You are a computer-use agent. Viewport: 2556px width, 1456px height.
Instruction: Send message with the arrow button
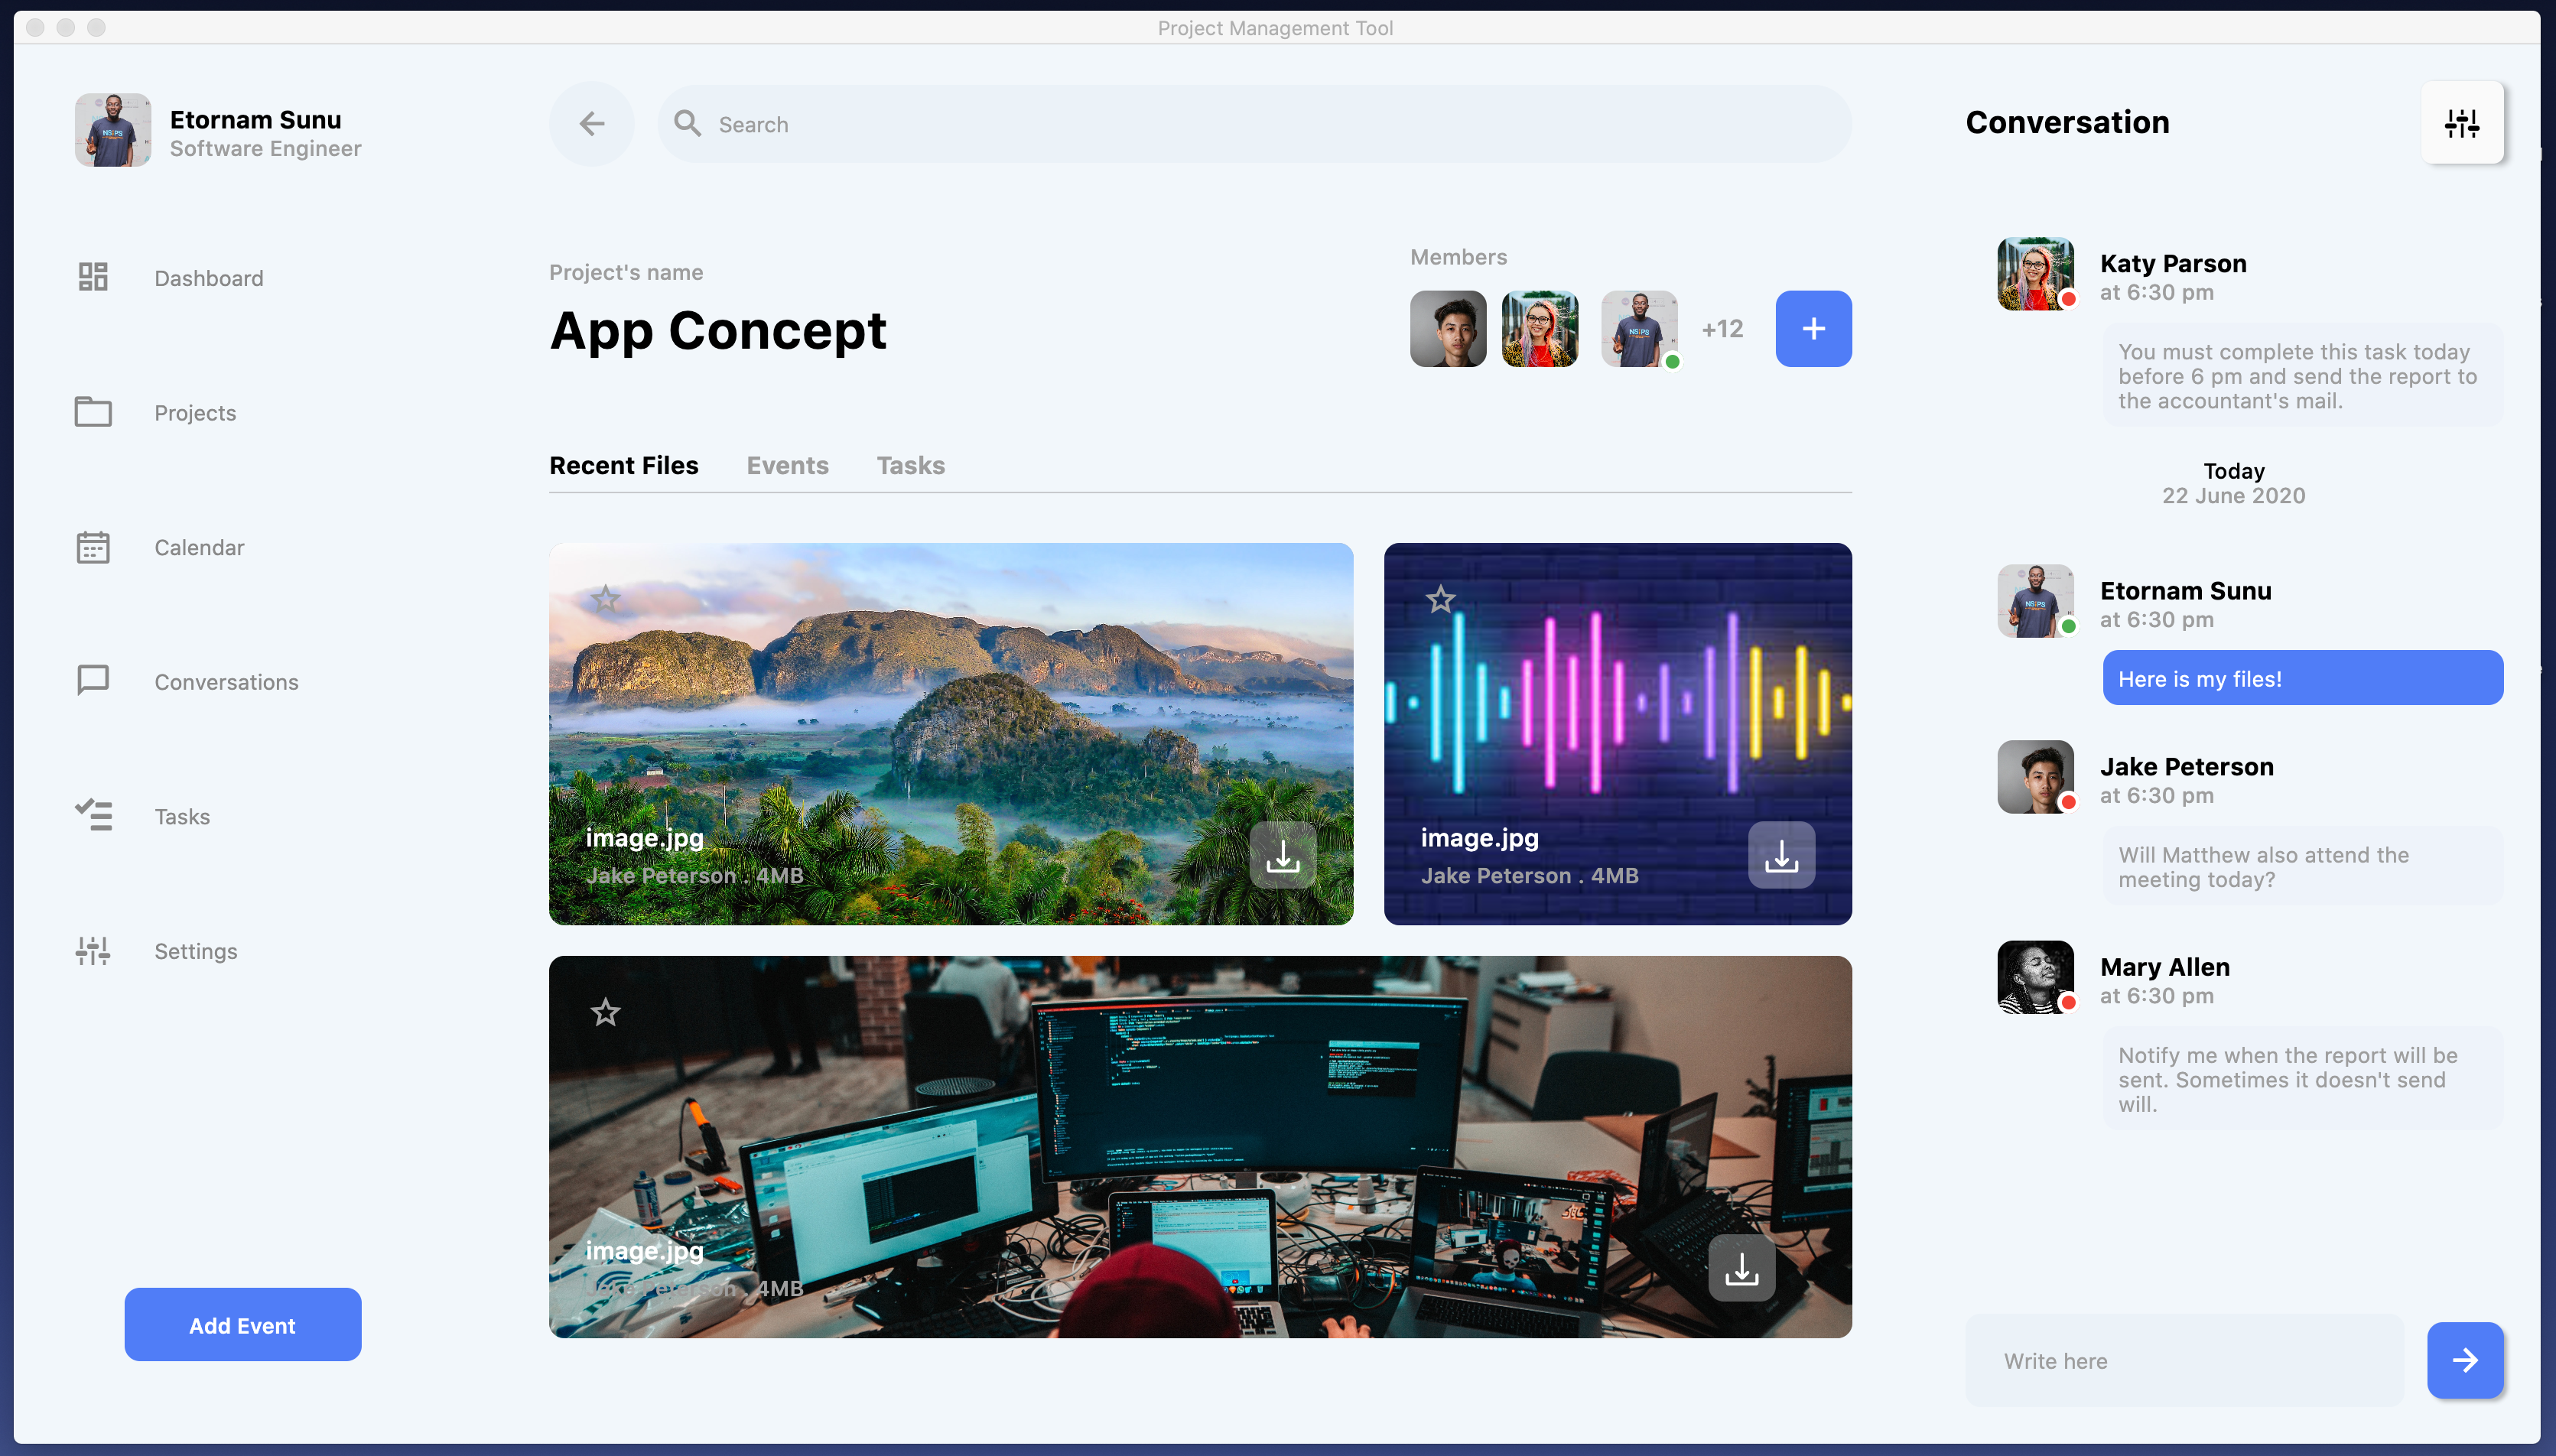(2464, 1359)
